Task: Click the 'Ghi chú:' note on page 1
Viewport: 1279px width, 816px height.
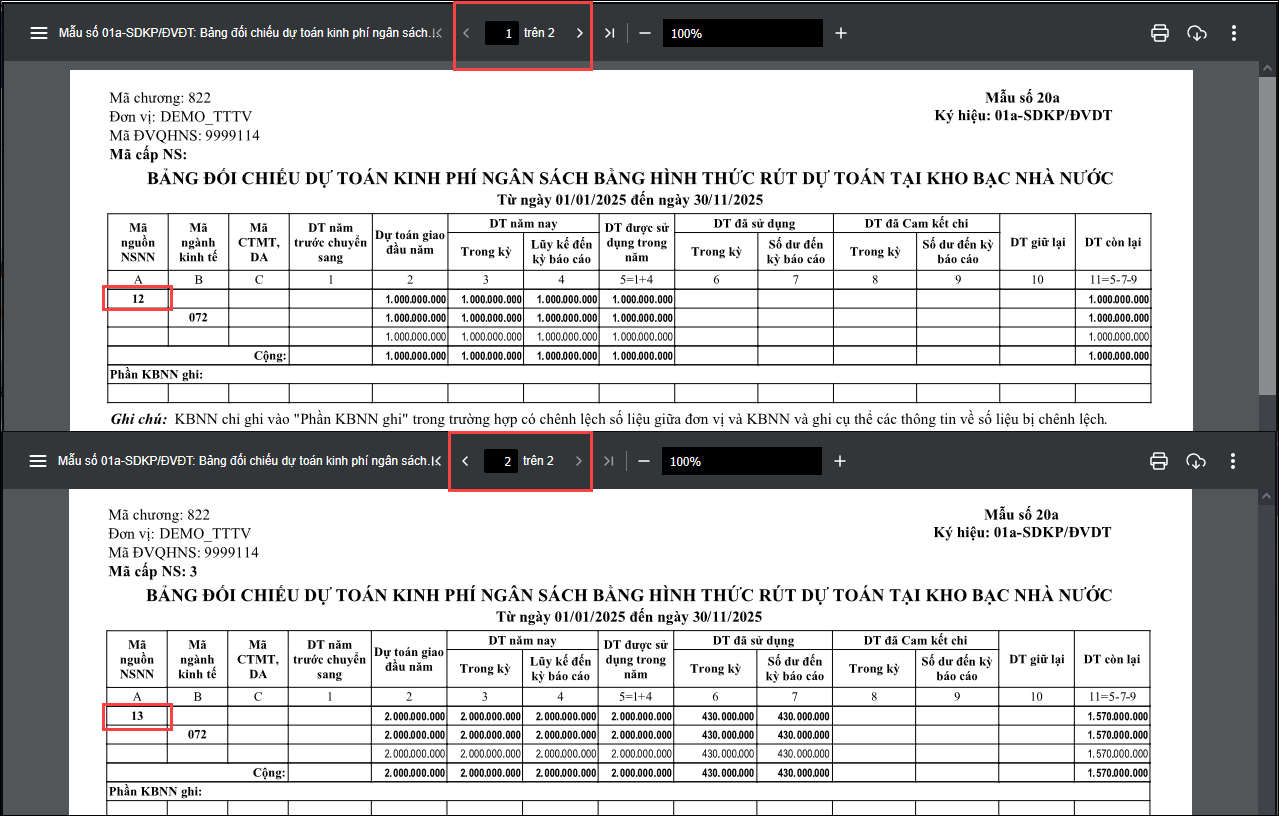Action: point(608,419)
